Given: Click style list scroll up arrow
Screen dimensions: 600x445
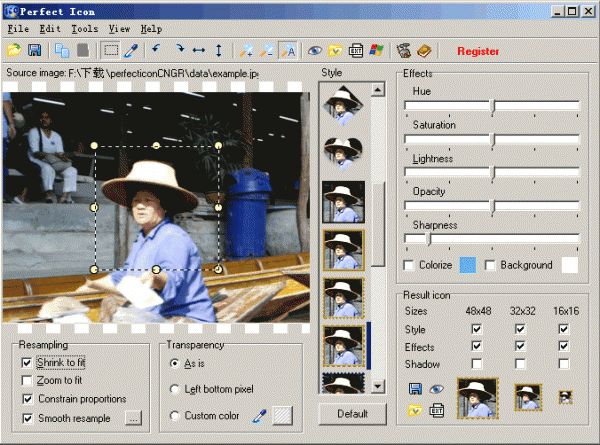Looking at the screenshot, I should (x=378, y=90).
